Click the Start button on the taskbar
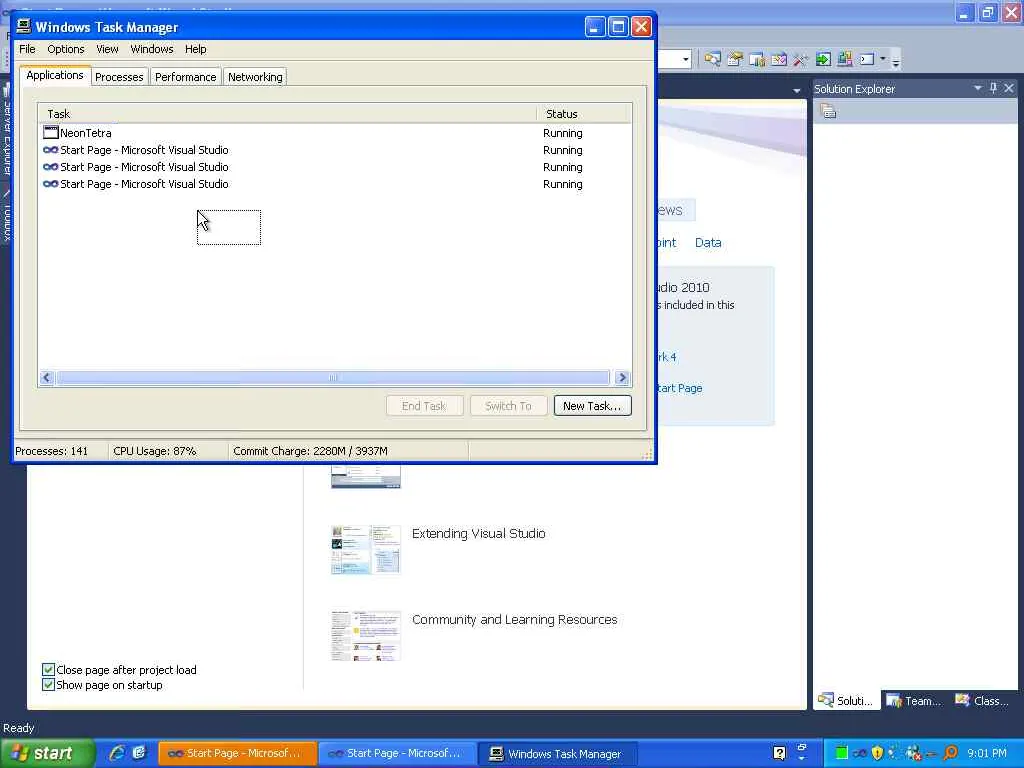Viewport: 1024px width, 768px height. click(47, 753)
